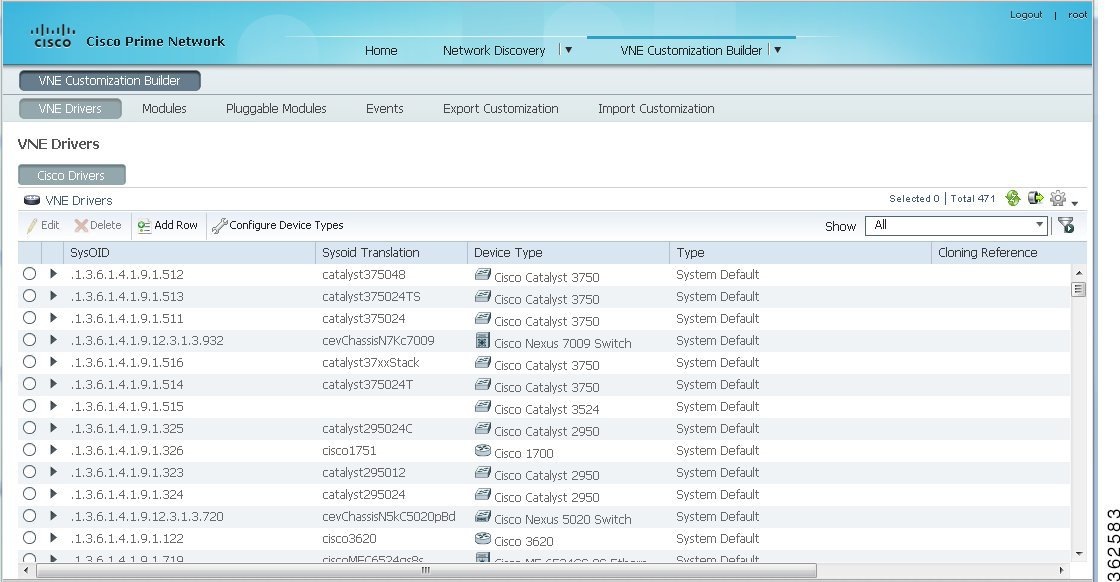Click the device icon in the catalyst375048 row
This screenshot has height=582, width=1120.
[483, 274]
